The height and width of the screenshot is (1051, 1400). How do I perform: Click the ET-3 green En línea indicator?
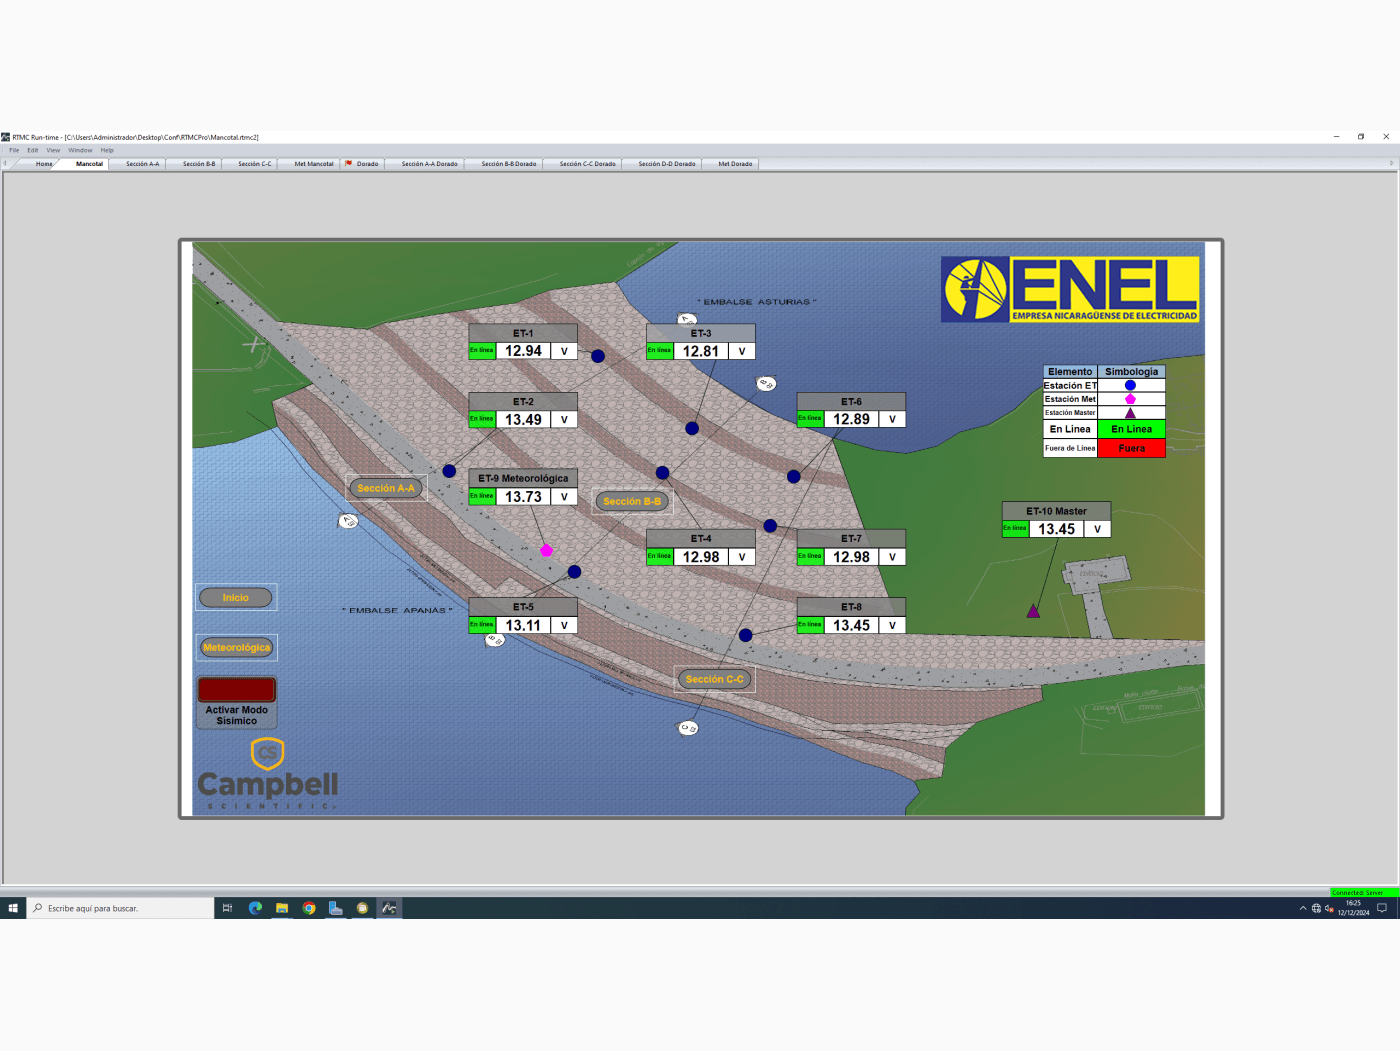pos(659,351)
